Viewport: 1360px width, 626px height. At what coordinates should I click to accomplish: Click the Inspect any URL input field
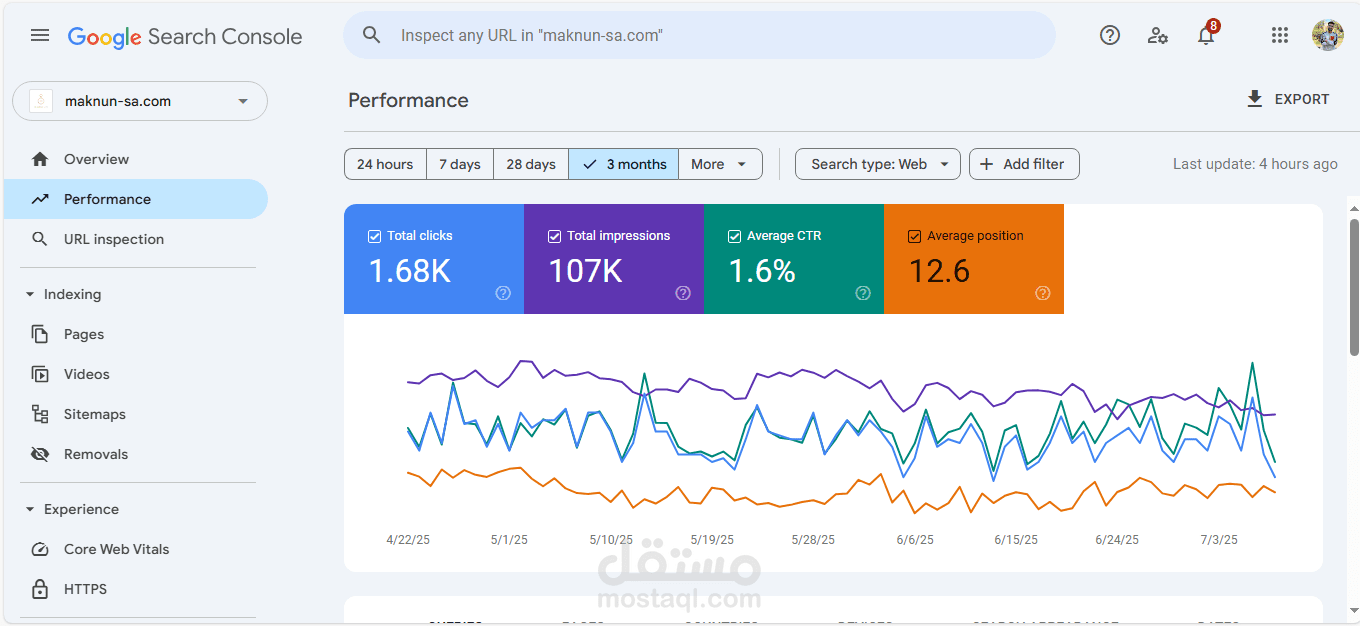700,35
